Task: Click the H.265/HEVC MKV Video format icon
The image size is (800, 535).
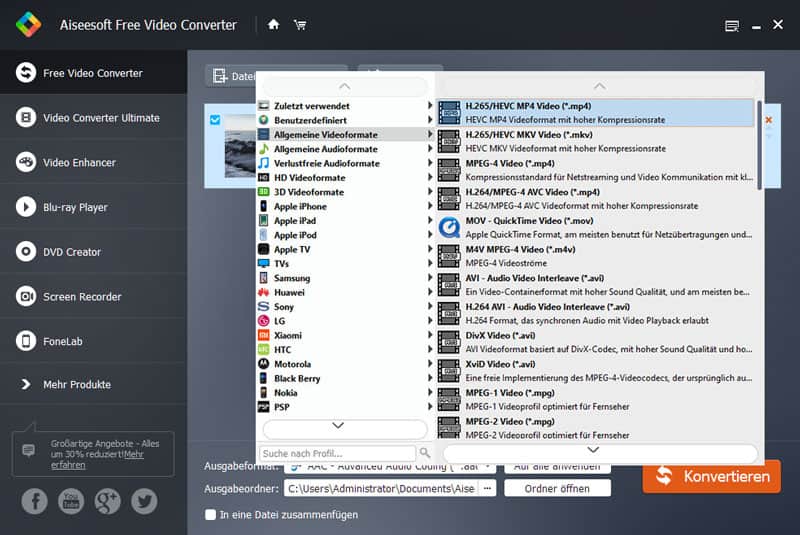Action: [x=449, y=141]
